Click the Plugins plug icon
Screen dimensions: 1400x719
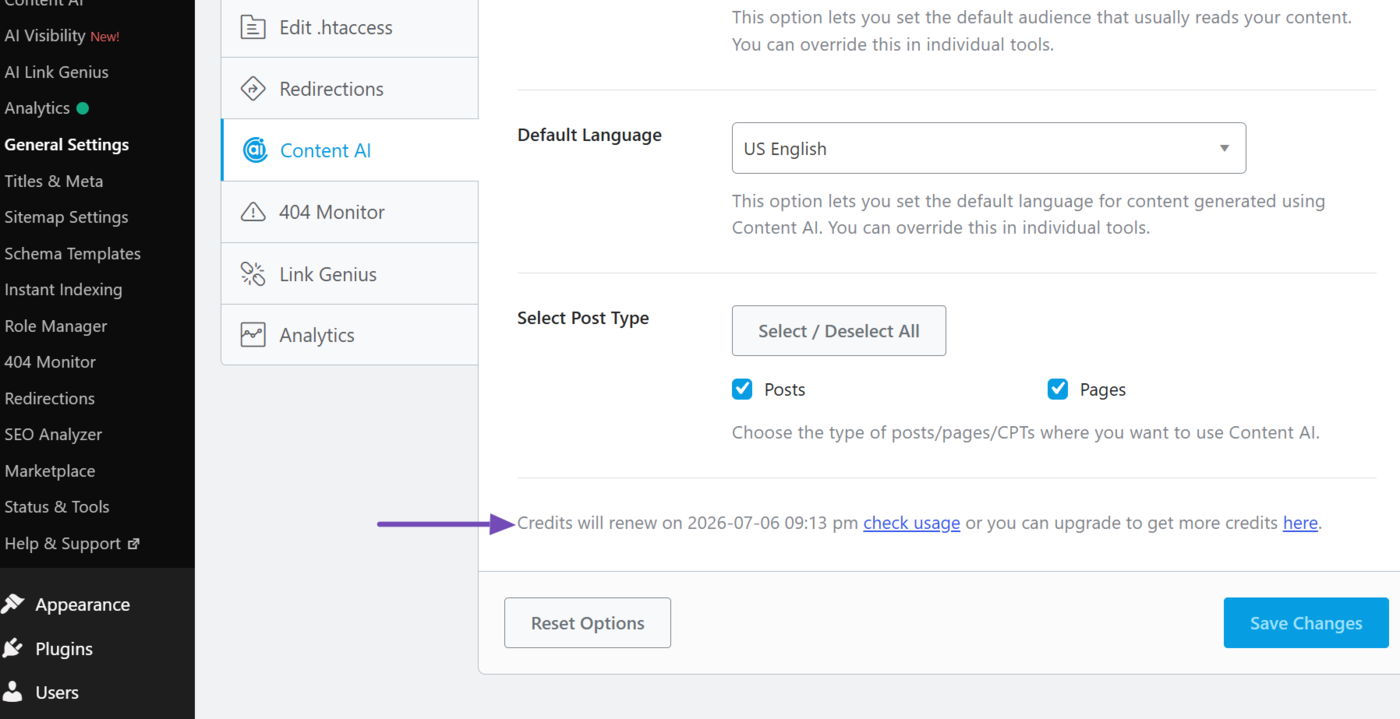[x=13, y=648]
